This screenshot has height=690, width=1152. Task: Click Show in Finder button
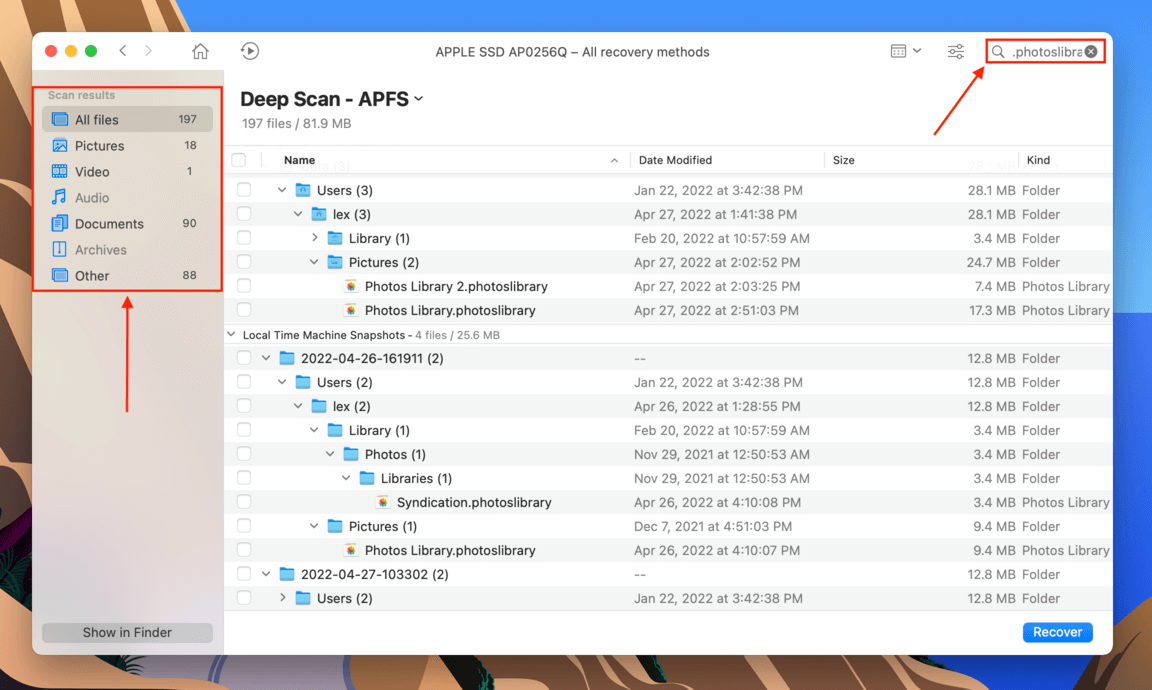click(x=127, y=633)
